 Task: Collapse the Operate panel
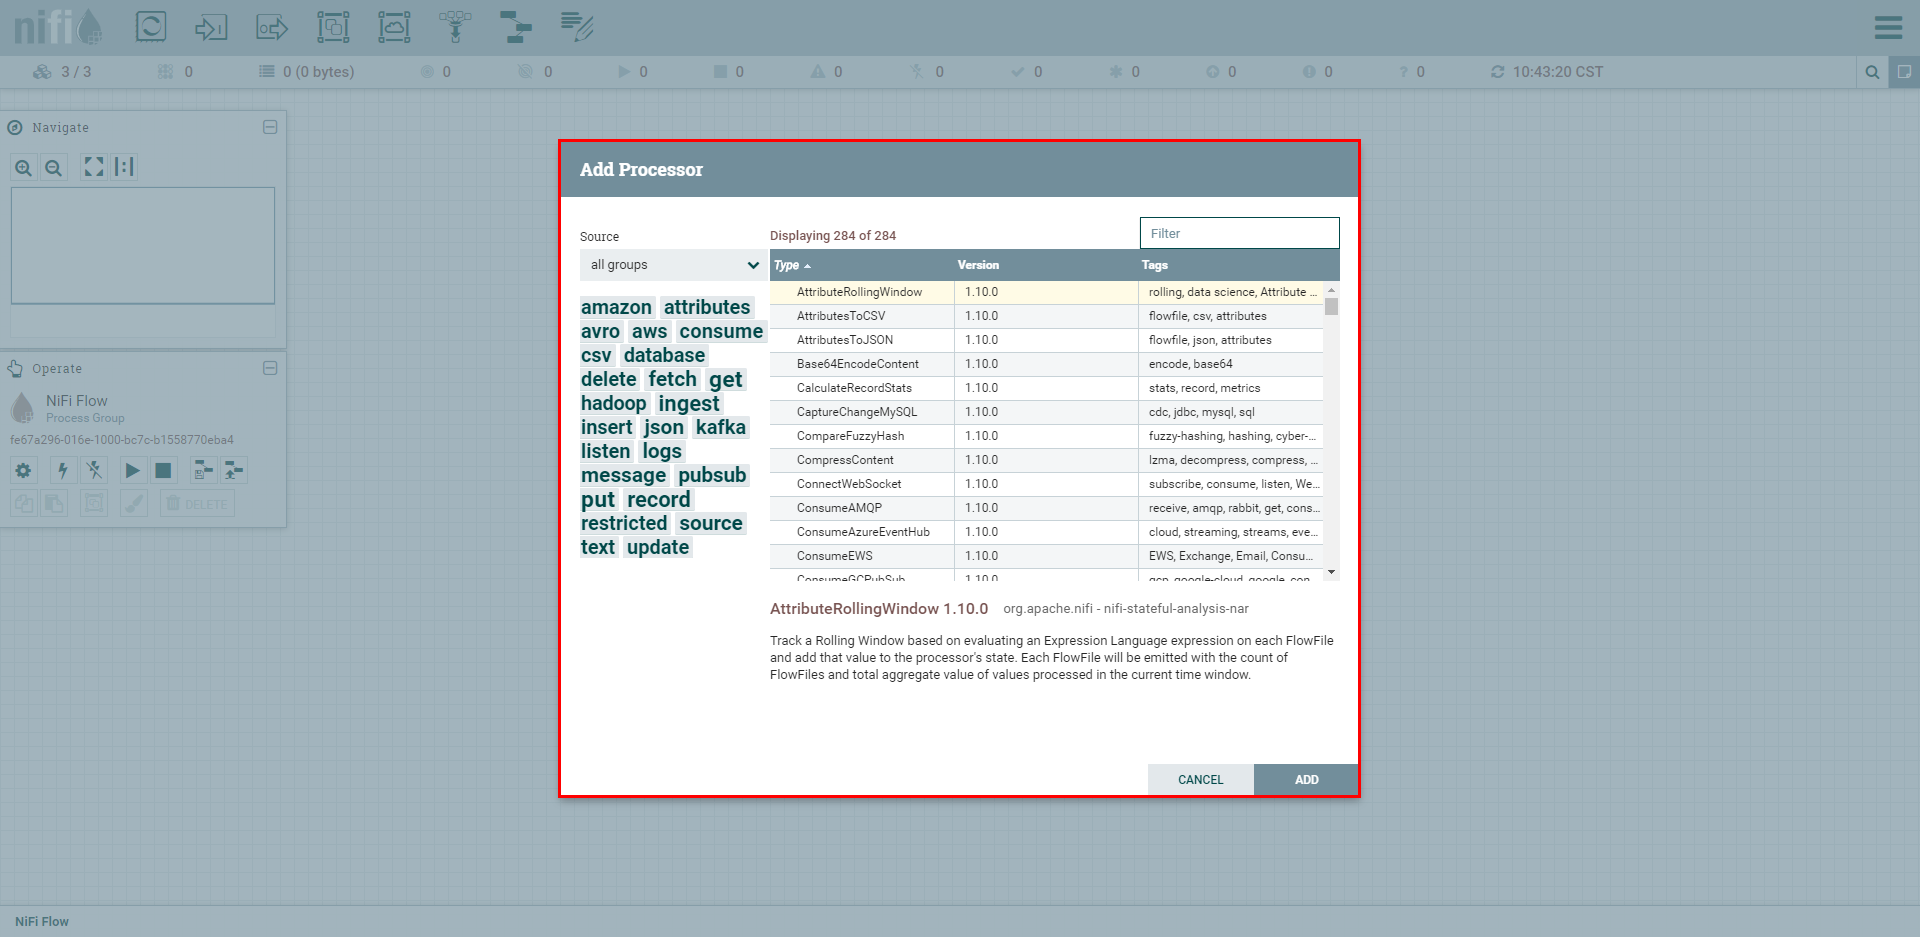(x=270, y=368)
